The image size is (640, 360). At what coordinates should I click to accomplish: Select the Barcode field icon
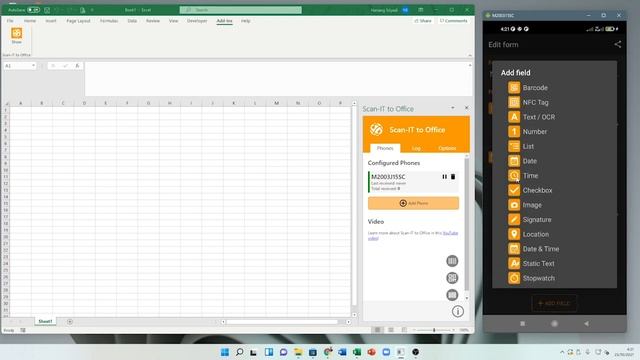[514, 87]
